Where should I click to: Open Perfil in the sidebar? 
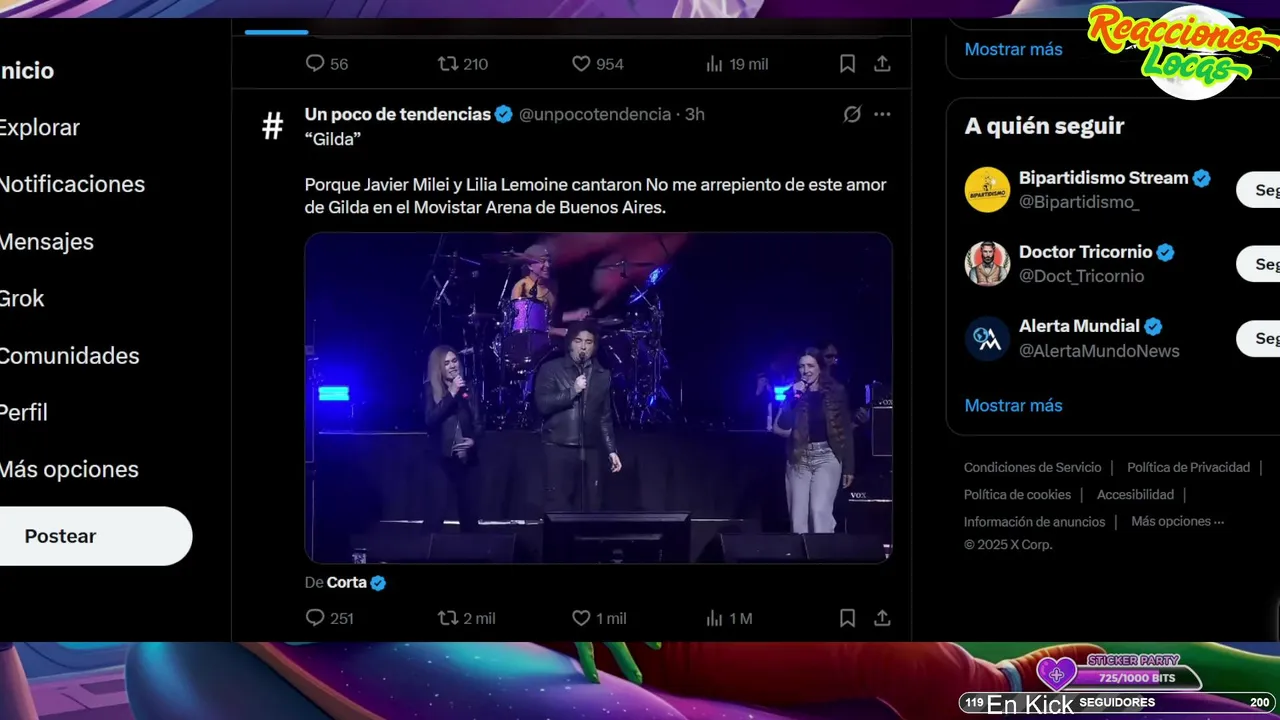tap(24, 413)
